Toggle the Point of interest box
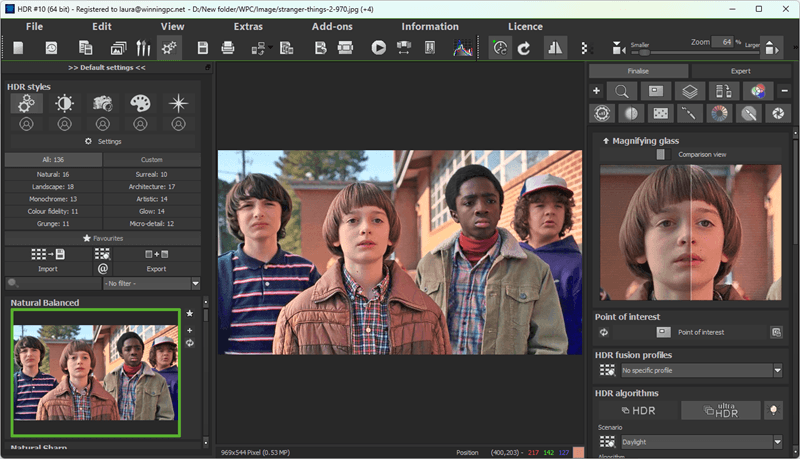The height and width of the screenshot is (459, 800). point(663,332)
